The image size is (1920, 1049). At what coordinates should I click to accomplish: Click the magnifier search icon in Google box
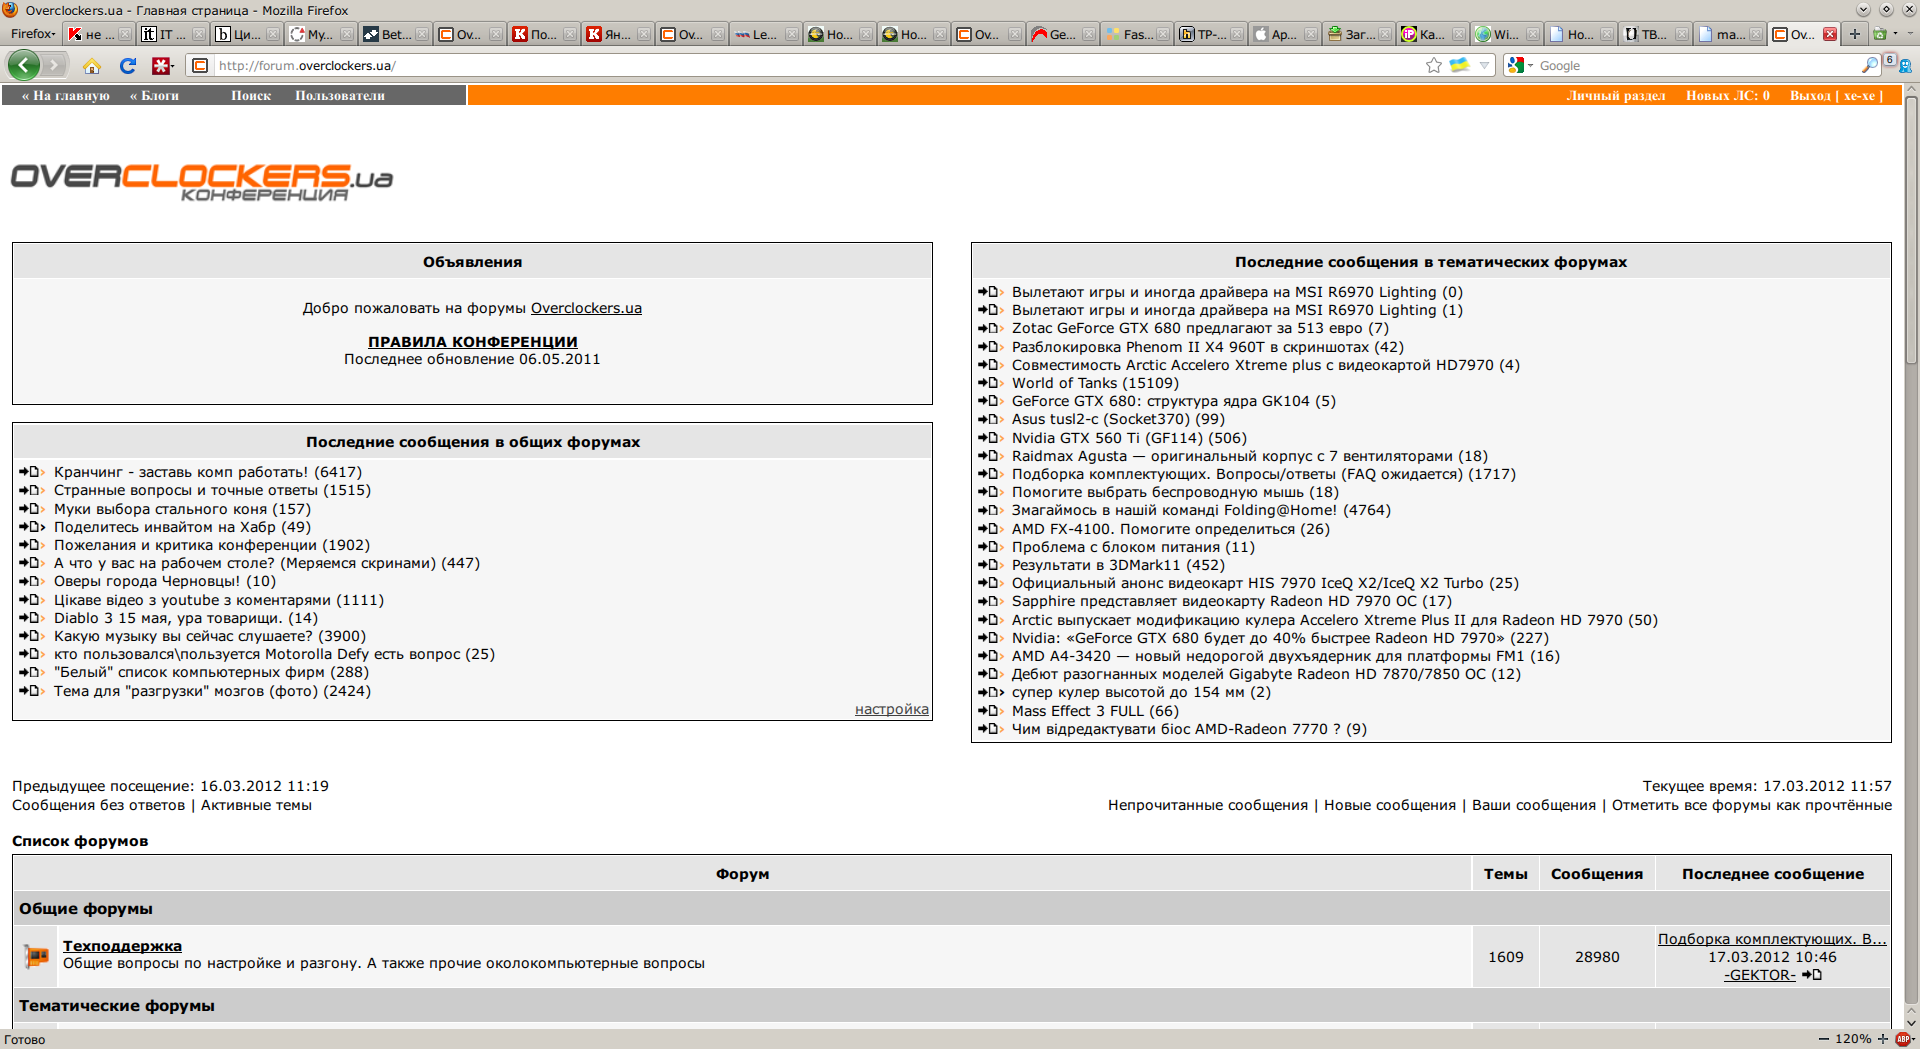pos(1869,66)
